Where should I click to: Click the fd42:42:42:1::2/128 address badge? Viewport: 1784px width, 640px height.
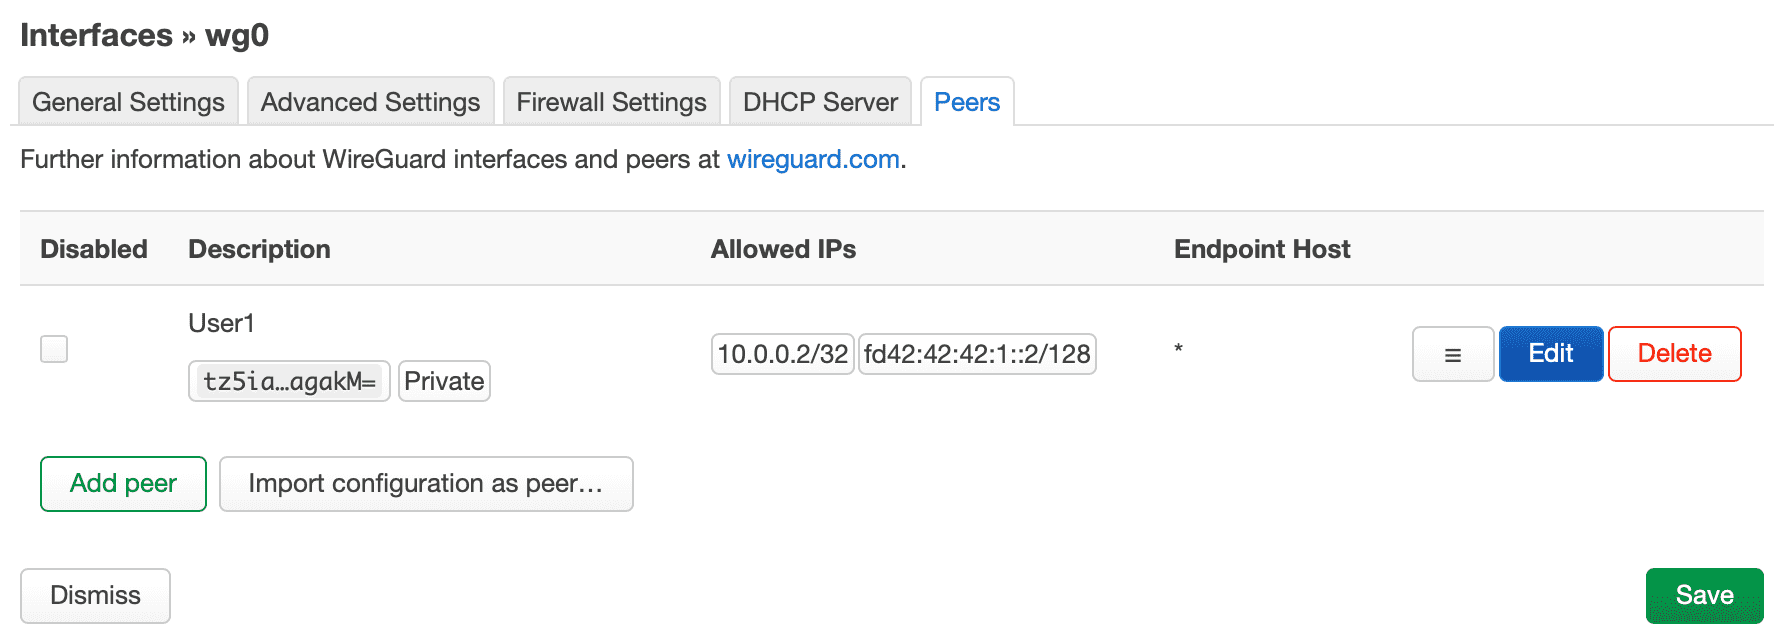[977, 354]
